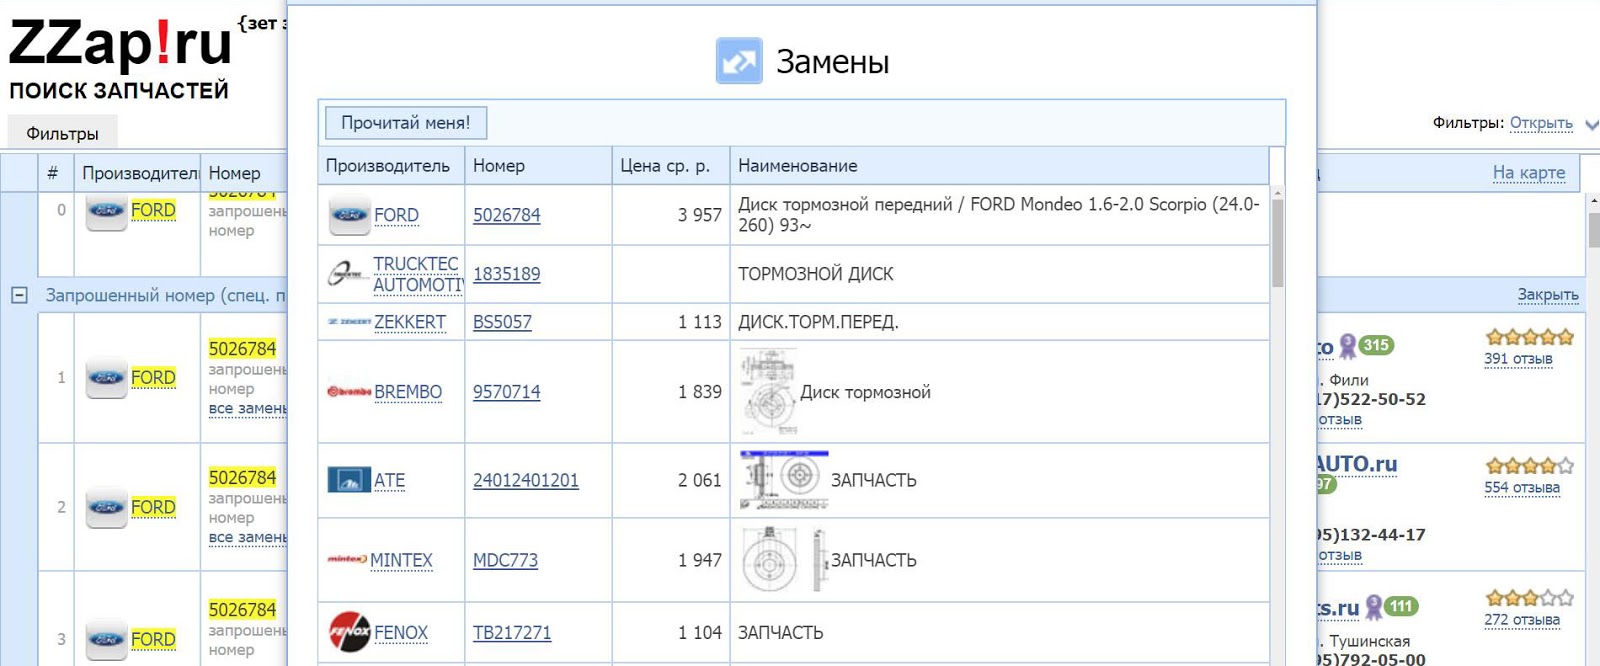This screenshot has height=666, width=1600.
Task: Sort by Производитель column in Замены
Action: tap(391, 166)
